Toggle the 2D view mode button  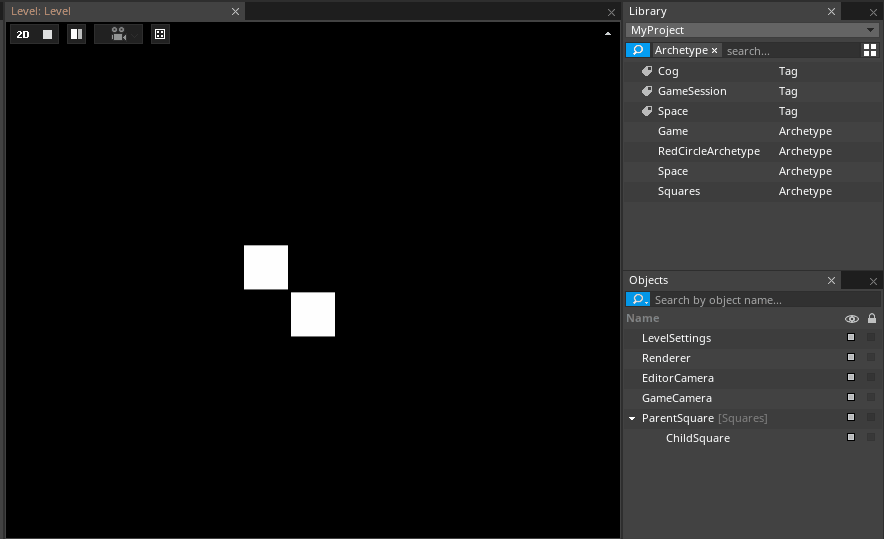coord(23,34)
